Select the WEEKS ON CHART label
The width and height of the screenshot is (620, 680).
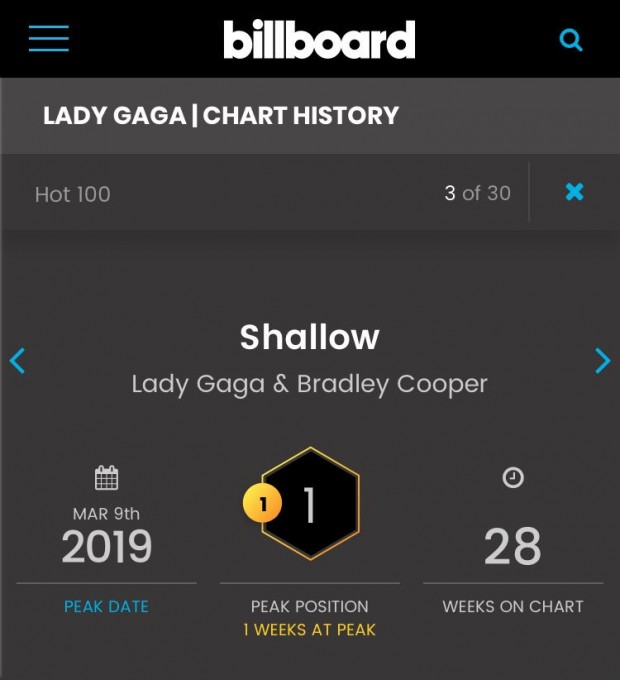[513, 606]
